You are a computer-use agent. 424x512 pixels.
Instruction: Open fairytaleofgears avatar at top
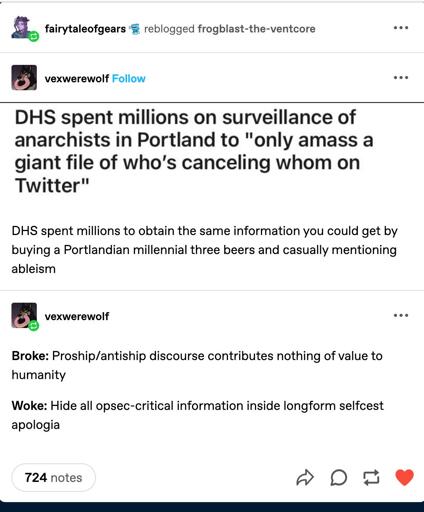click(23, 27)
